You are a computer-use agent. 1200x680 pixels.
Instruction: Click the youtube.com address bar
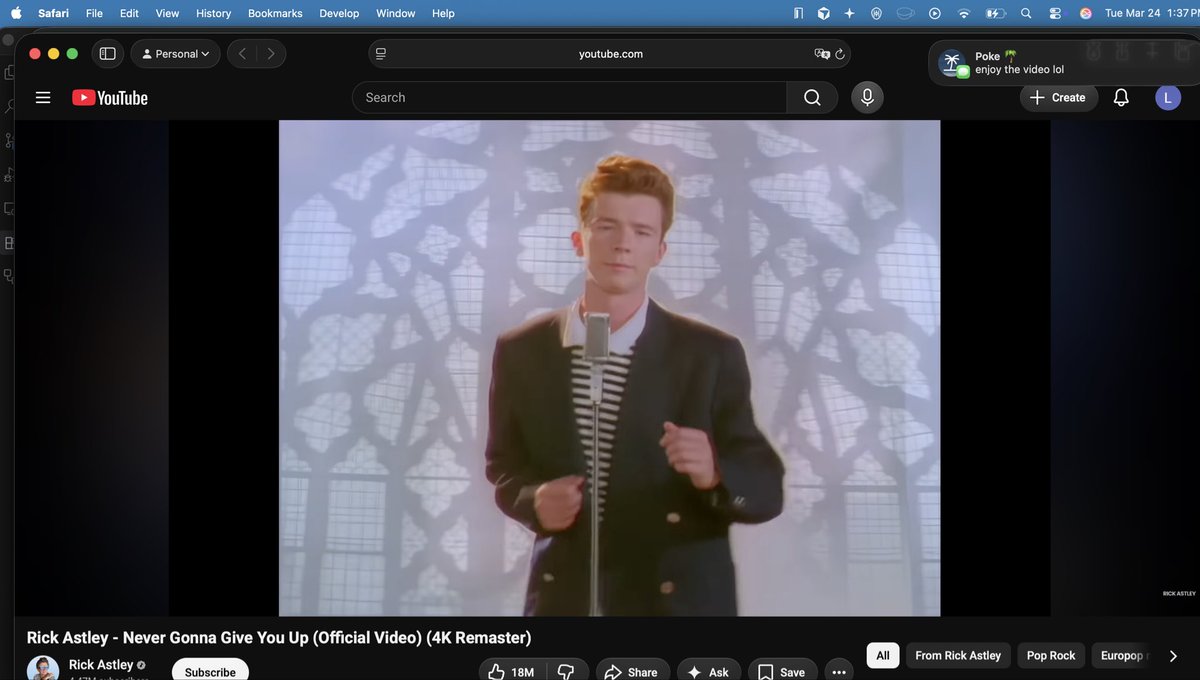coord(610,54)
